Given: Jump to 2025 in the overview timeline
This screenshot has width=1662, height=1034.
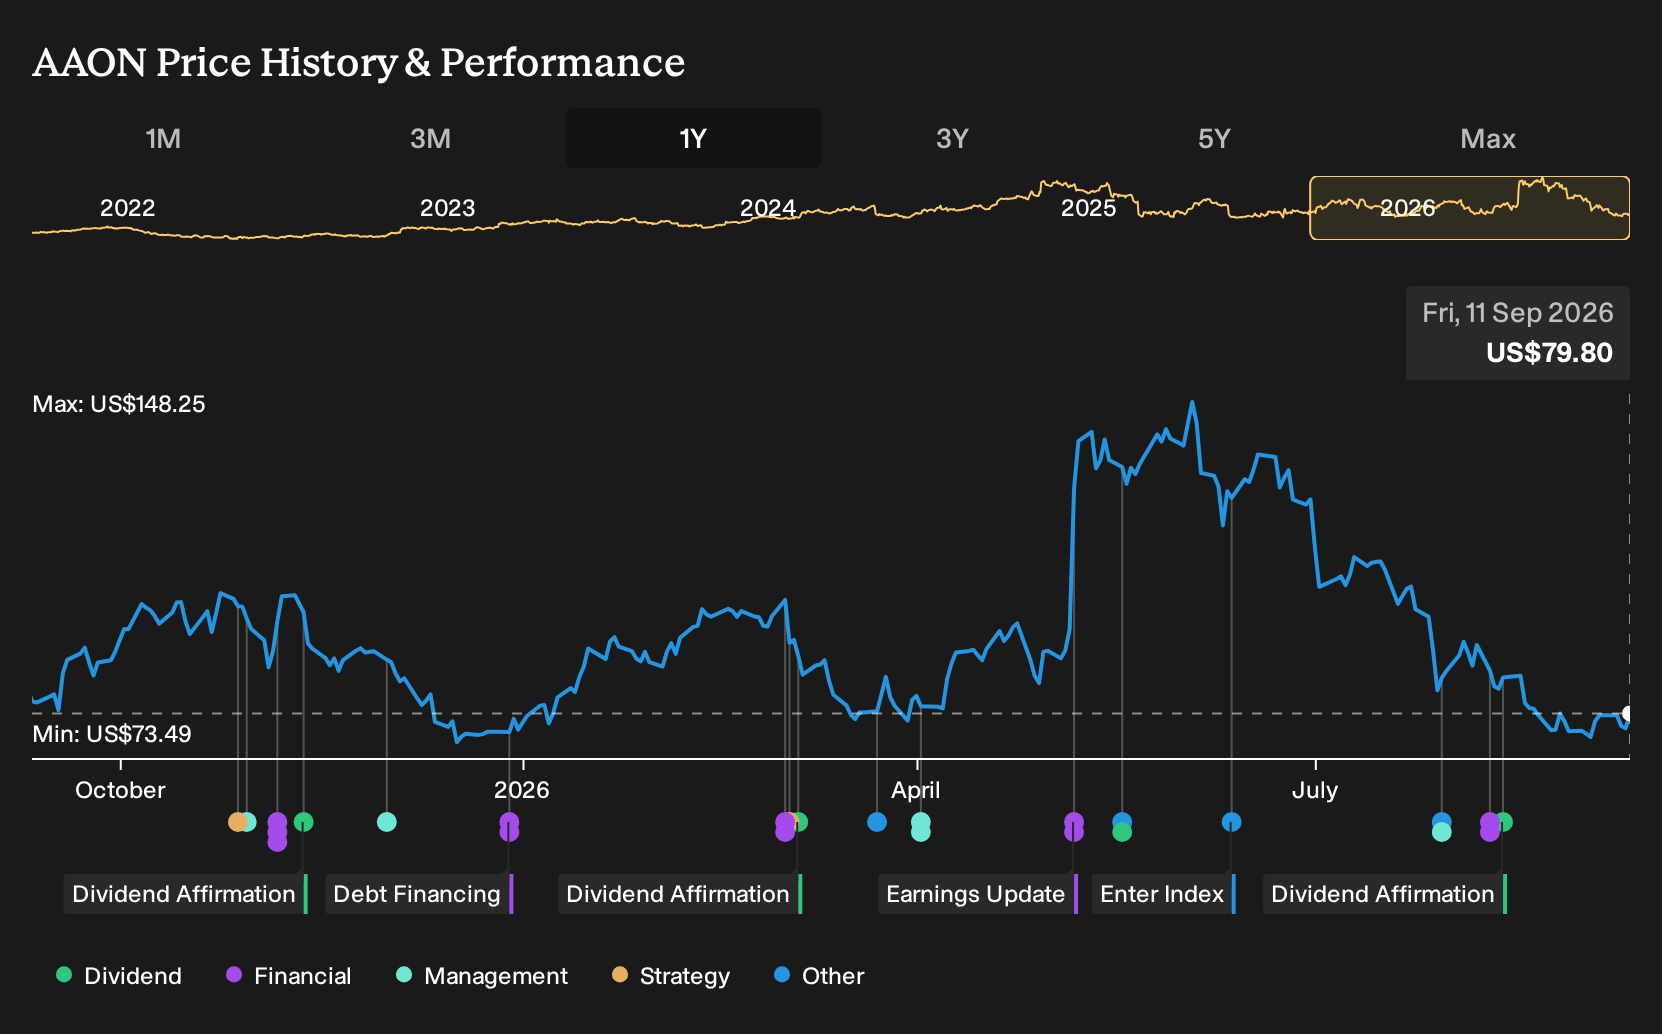Looking at the screenshot, I should click(x=1088, y=208).
